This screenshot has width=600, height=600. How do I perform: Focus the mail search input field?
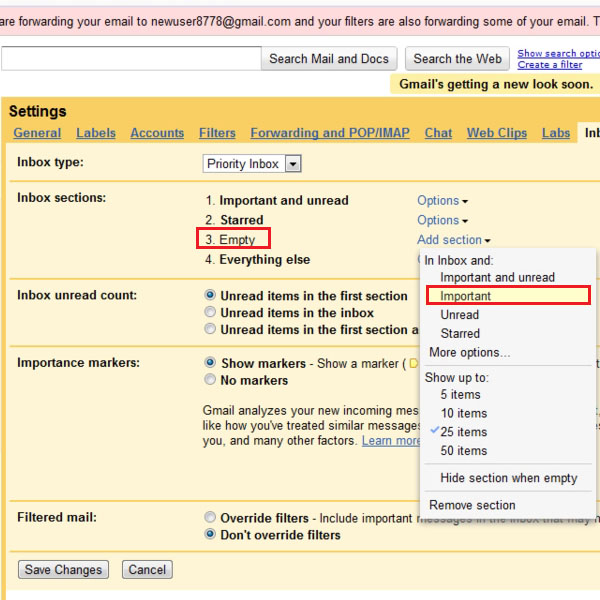click(x=131, y=59)
